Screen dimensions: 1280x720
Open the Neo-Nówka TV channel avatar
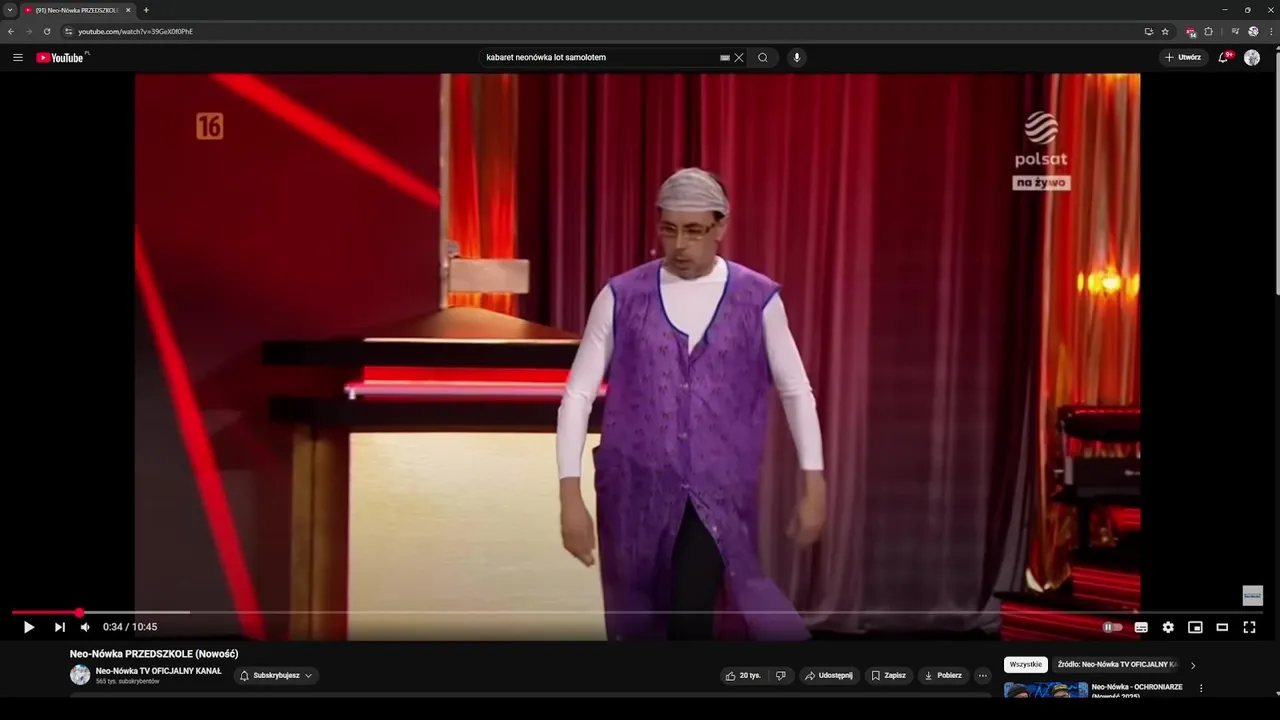(x=80, y=675)
